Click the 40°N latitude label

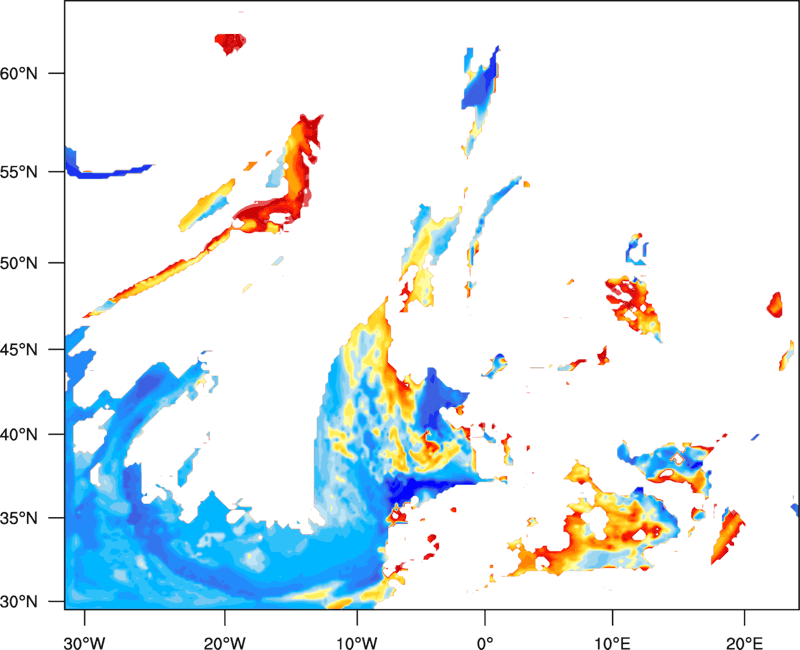tap(18, 435)
